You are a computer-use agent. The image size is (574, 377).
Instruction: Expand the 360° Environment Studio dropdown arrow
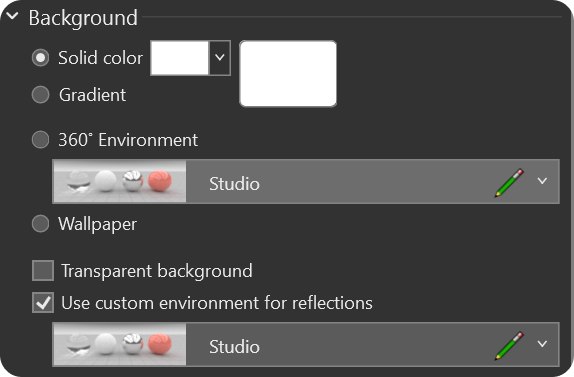(x=542, y=181)
